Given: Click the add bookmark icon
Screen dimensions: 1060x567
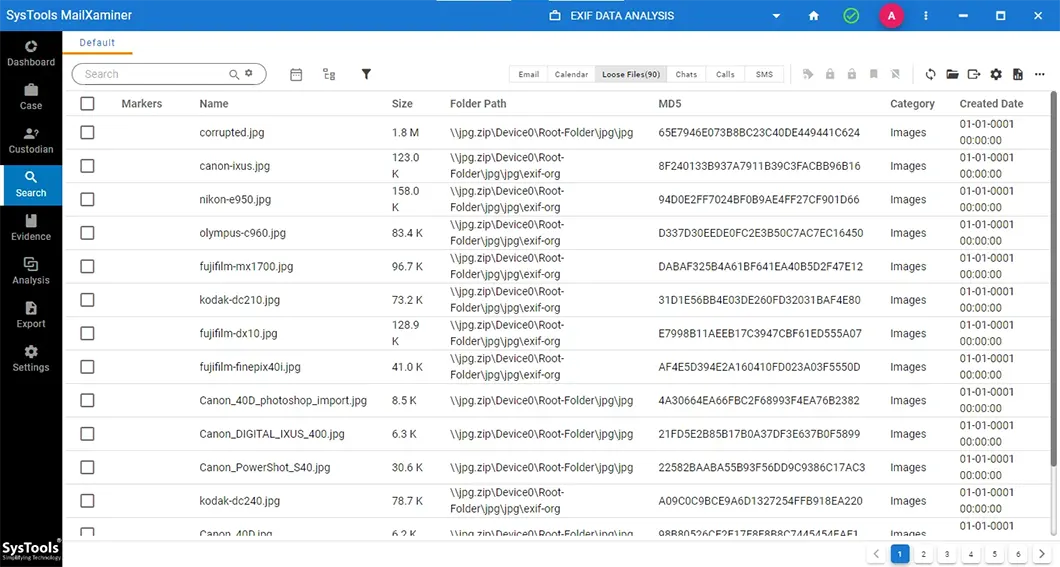Looking at the screenshot, I should point(873,74).
